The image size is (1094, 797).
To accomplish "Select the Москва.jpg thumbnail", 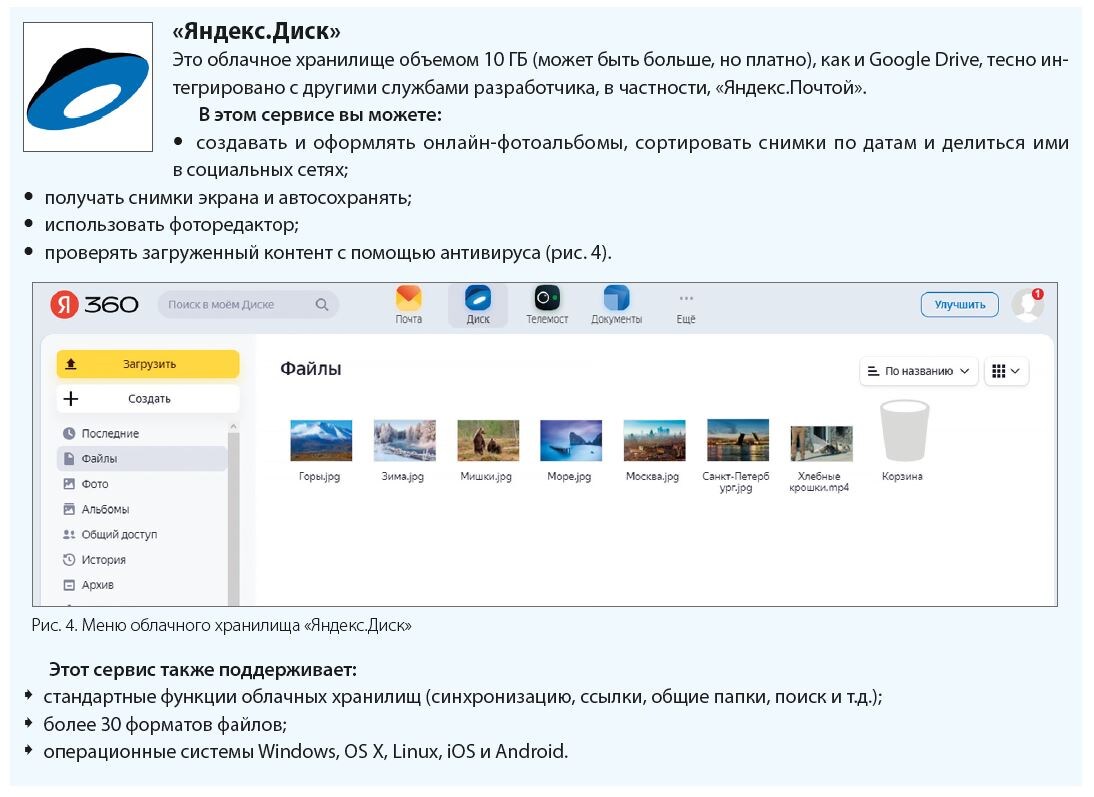I will point(654,440).
